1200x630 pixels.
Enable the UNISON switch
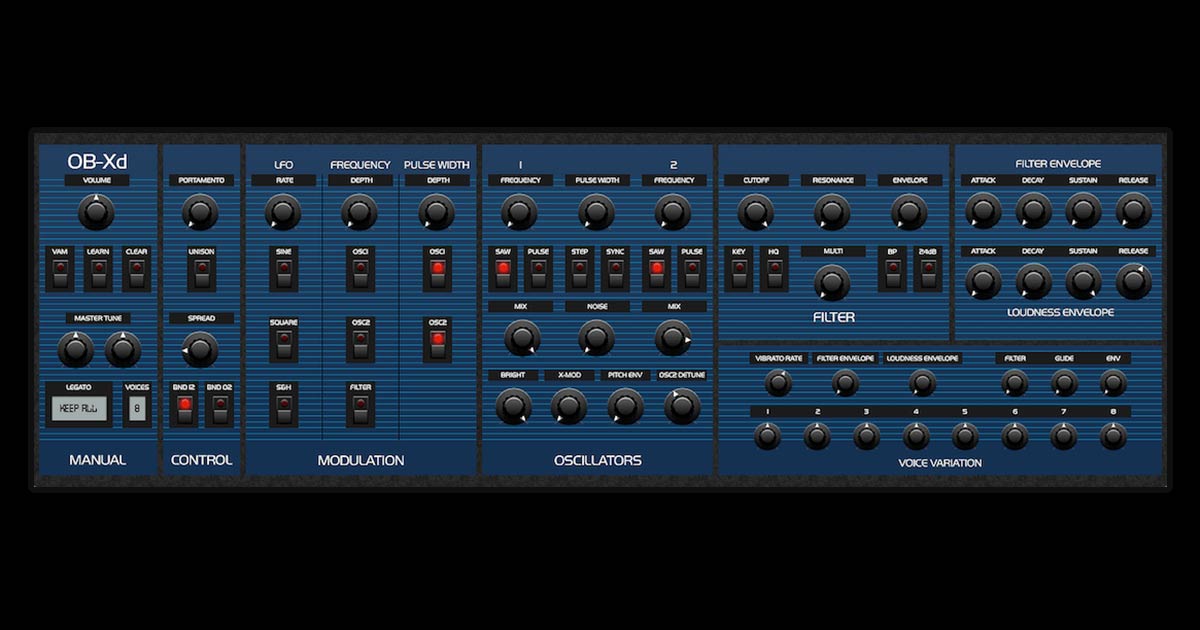(x=200, y=274)
